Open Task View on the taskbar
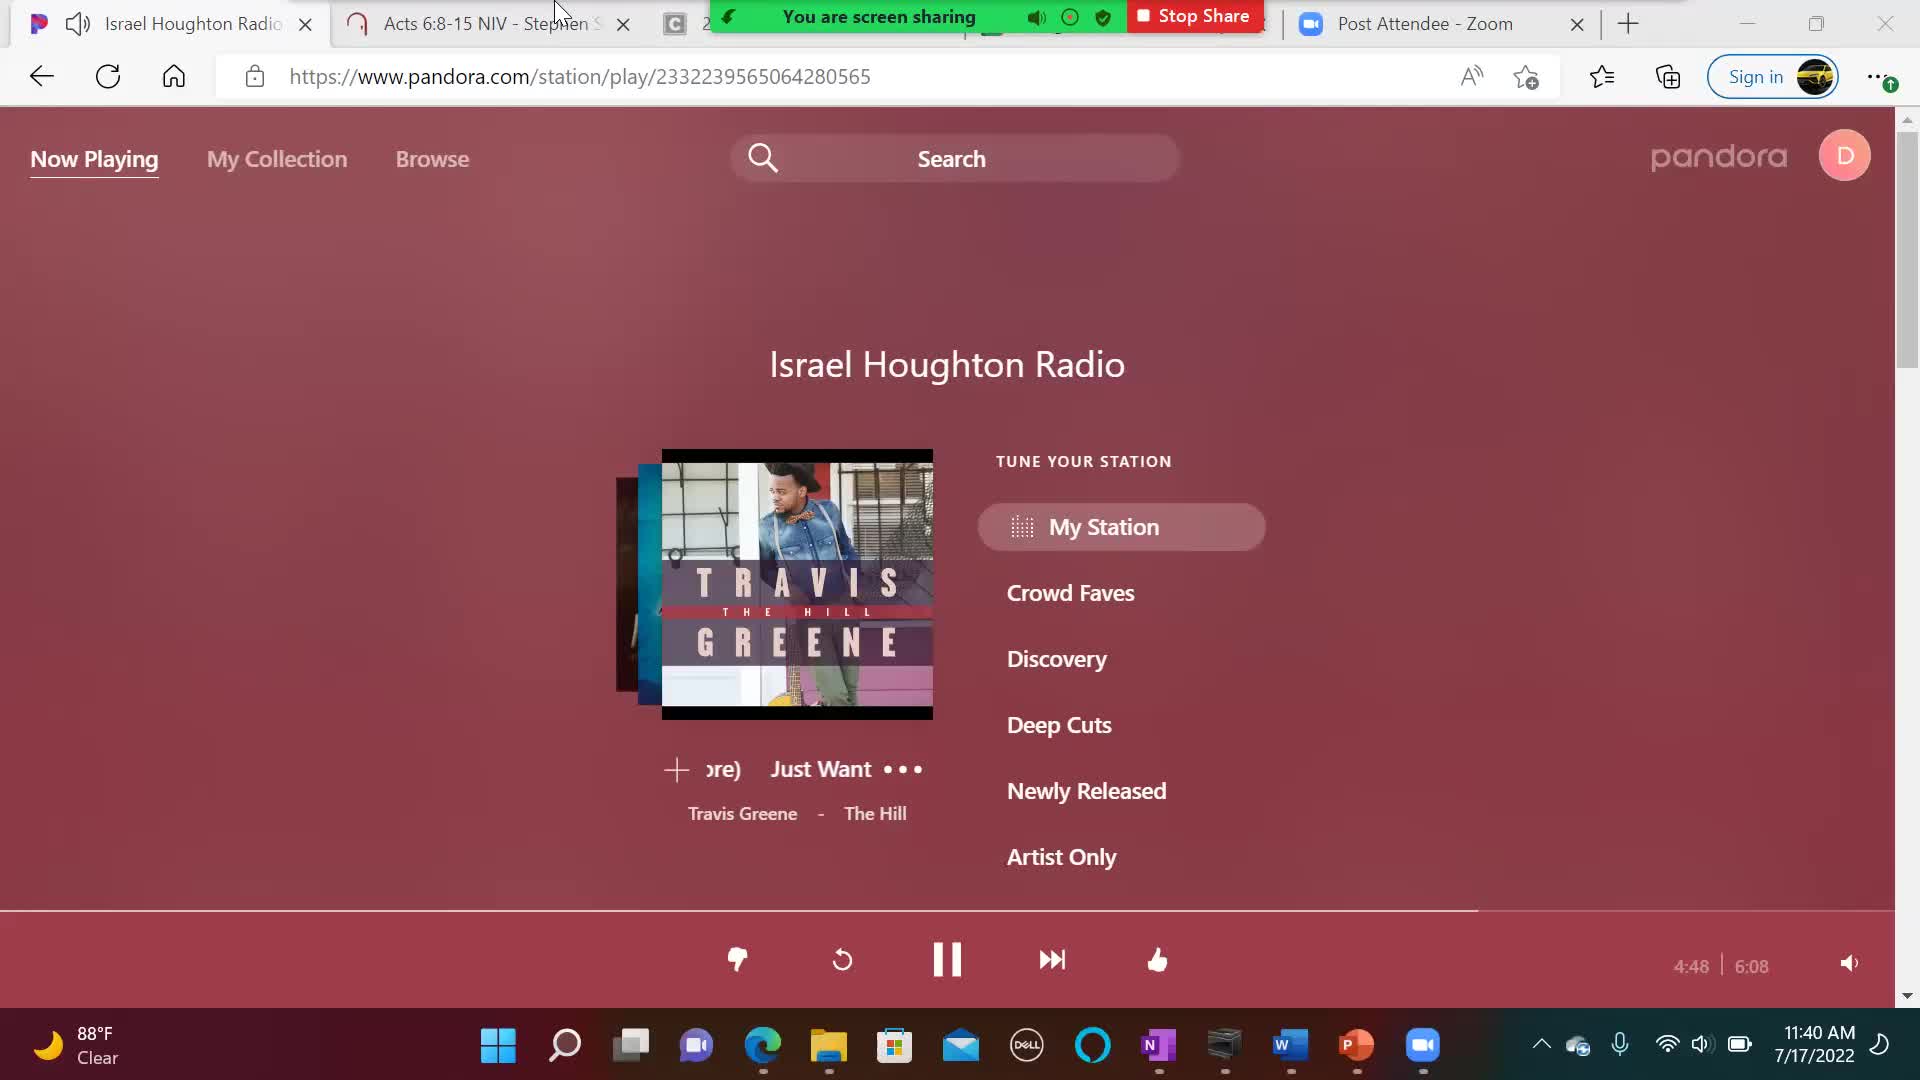Image resolution: width=1920 pixels, height=1080 pixels. point(631,1046)
